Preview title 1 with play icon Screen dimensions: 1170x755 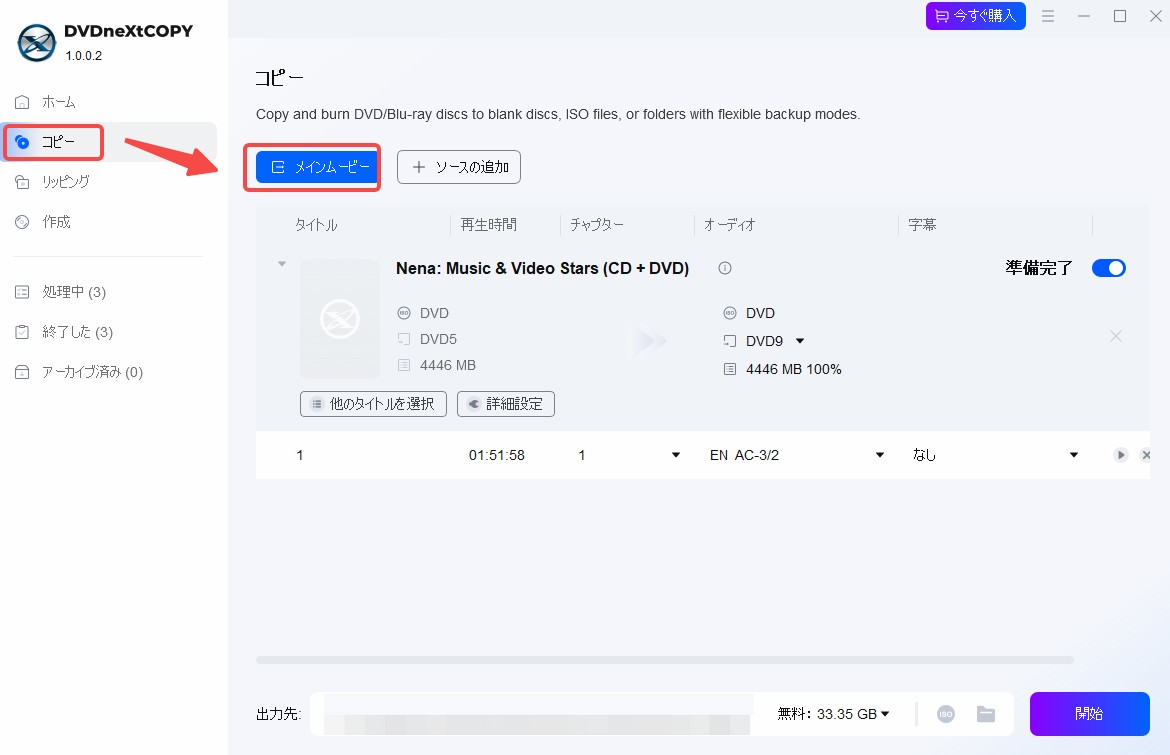(1120, 455)
